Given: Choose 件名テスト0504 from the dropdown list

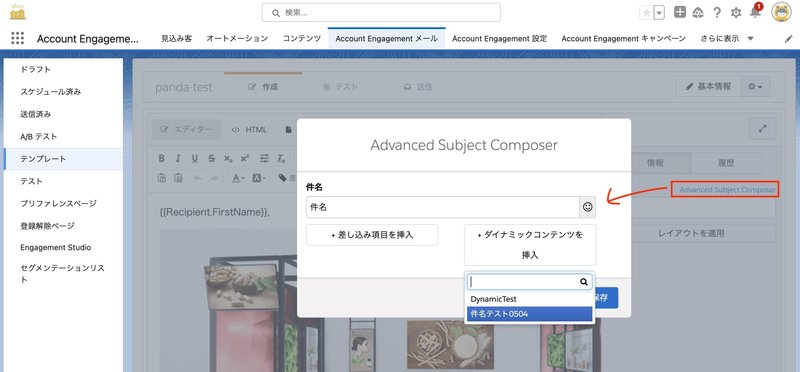Looking at the screenshot, I should tap(530, 314).
